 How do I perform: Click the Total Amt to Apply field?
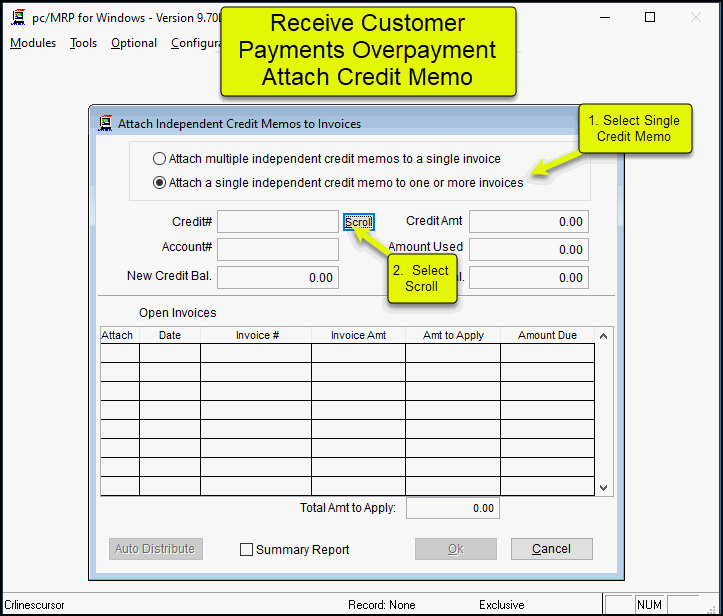click(x=452, y=508)
